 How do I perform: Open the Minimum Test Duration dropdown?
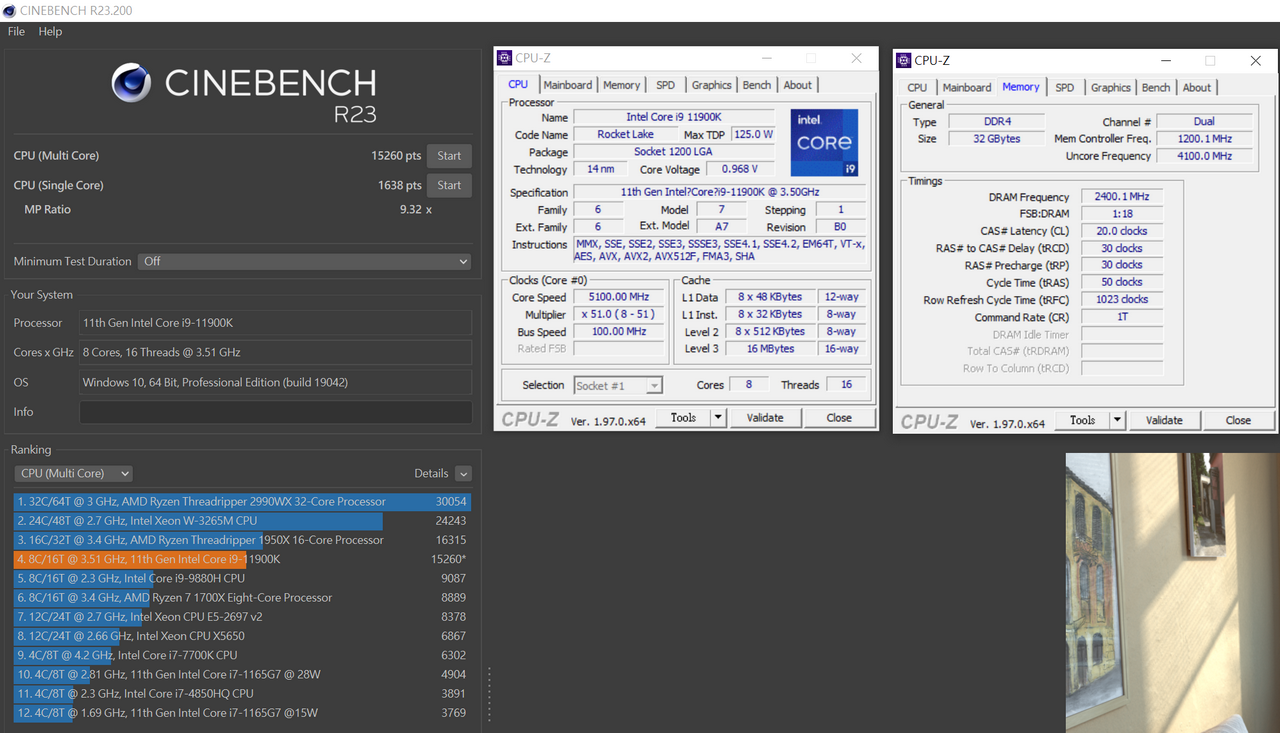click(304, 261)
